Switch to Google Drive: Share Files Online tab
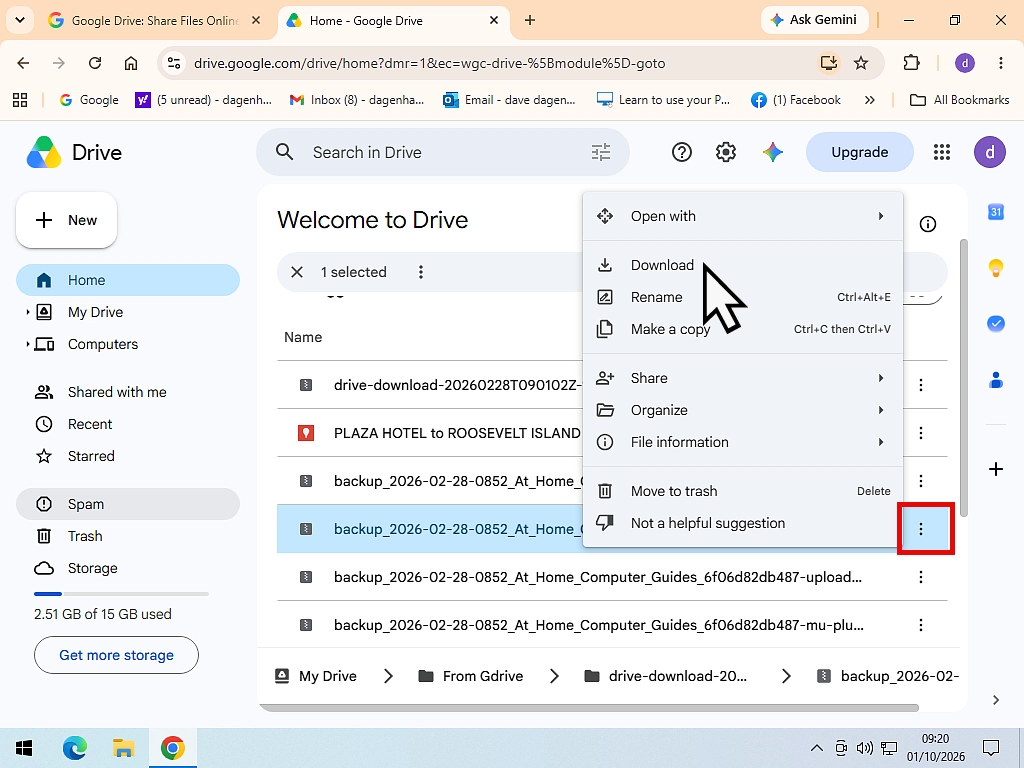The image size is (1024, 768). 155,20
